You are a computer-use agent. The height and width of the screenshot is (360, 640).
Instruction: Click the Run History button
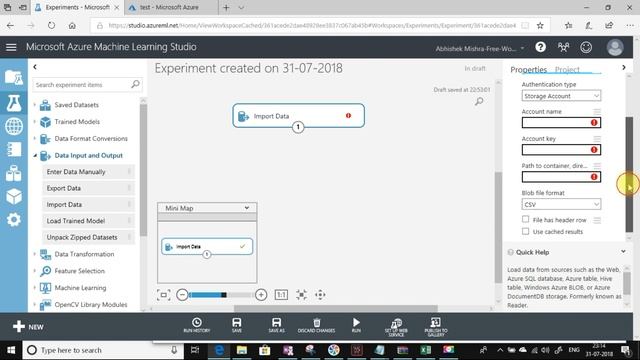[x=197, y=325]
